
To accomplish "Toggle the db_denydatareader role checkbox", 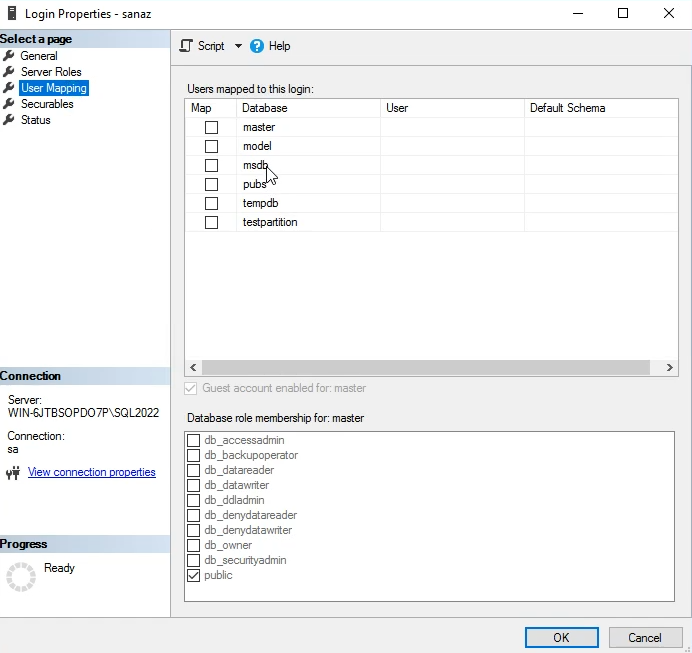I will click(x=193, y=515).
